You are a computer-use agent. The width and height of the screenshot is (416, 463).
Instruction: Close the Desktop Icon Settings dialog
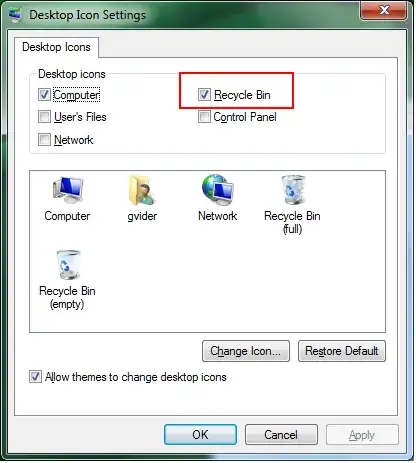[384, 10]
